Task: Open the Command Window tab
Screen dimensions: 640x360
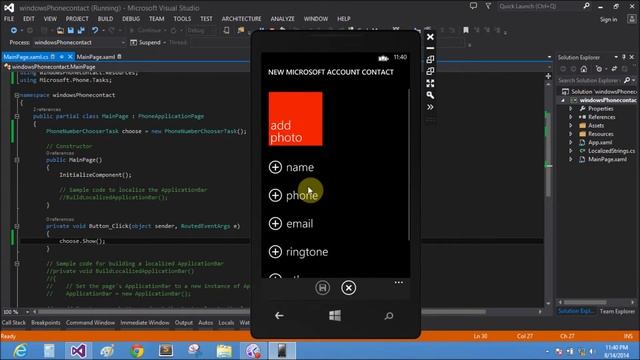Action: click(90, 322)
